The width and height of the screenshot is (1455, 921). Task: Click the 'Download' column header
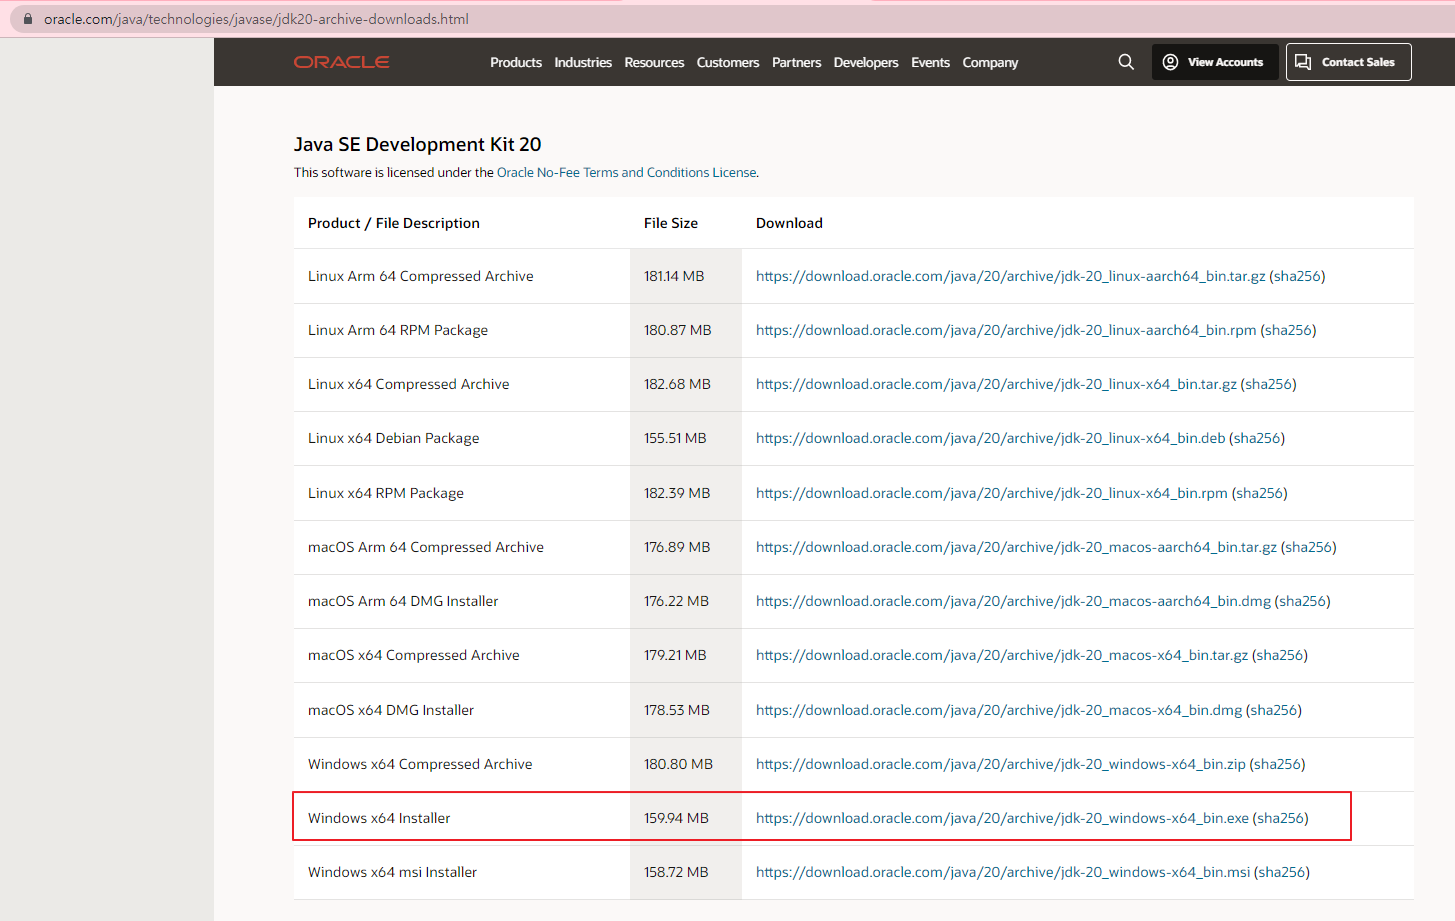[x=789, y=223]
